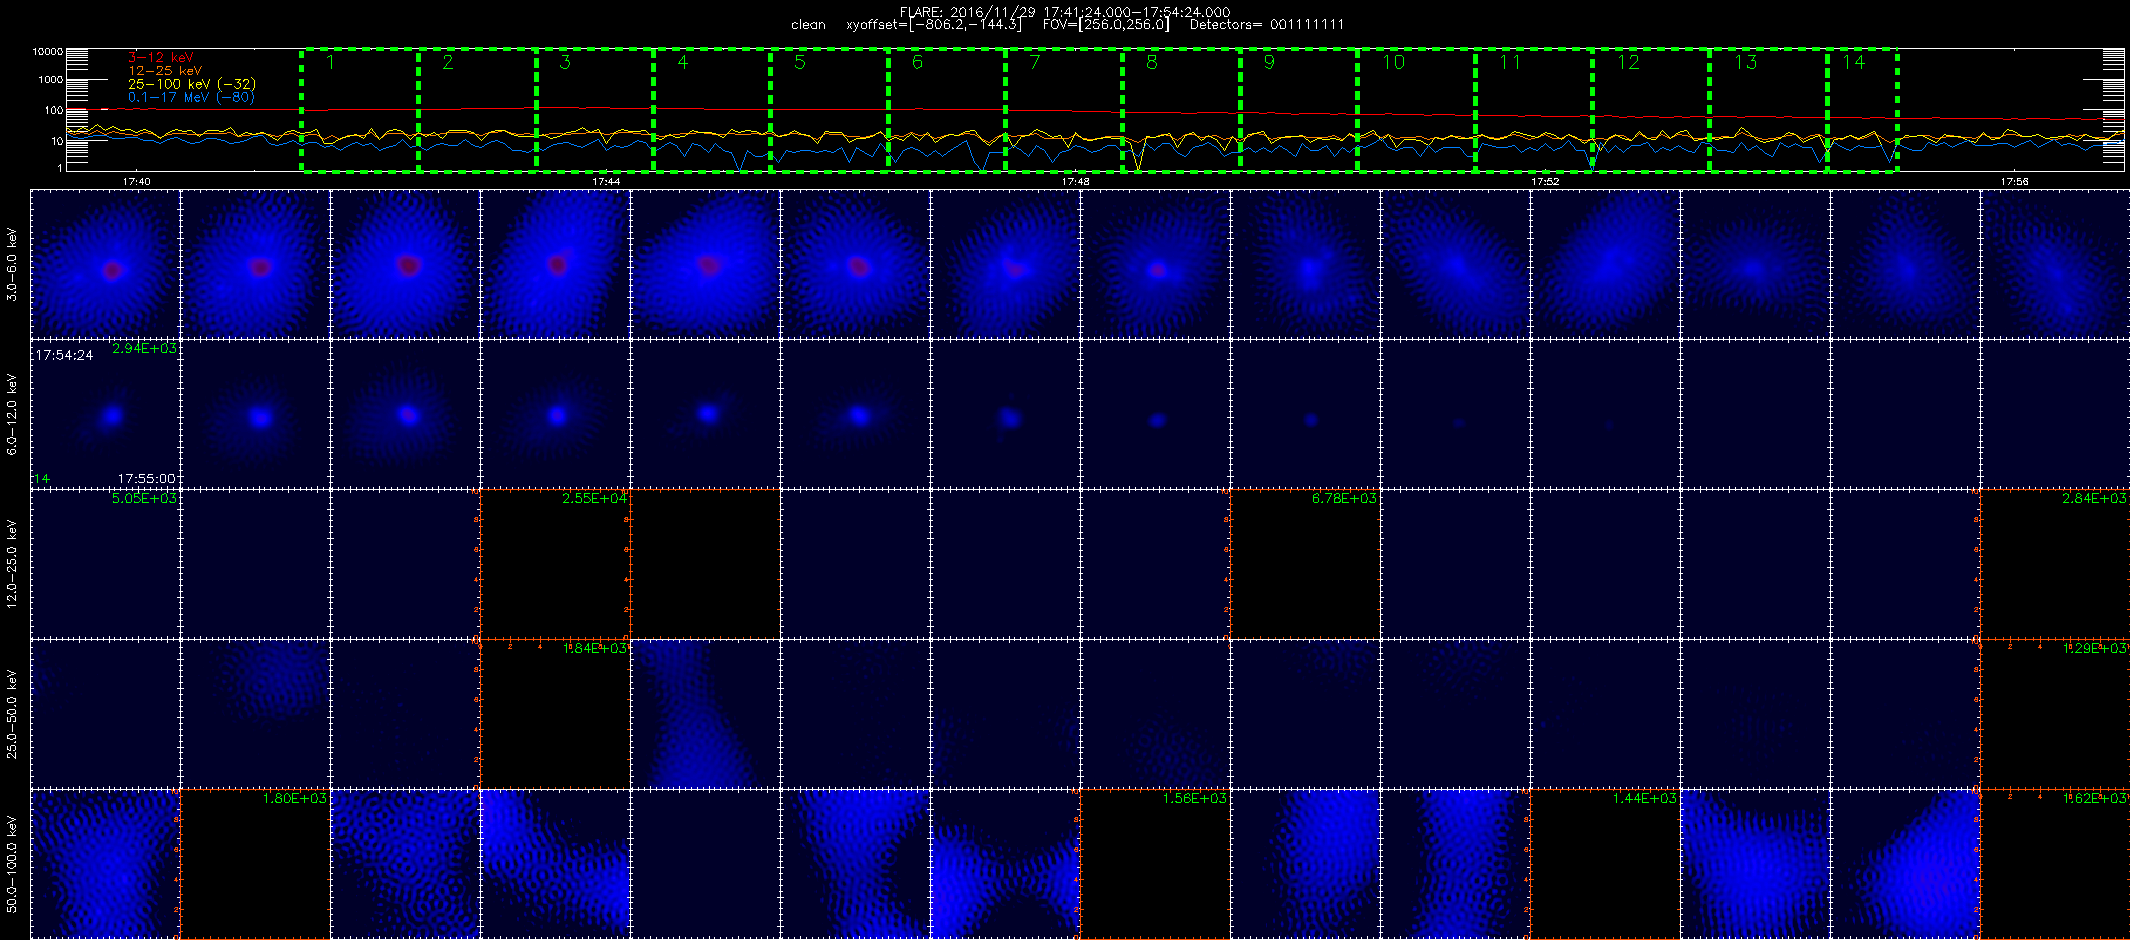The width and height of the screenshot is (2130, 940).
Task: Open the 50-100 keV image for interval 1
Action: coord(105,864)
